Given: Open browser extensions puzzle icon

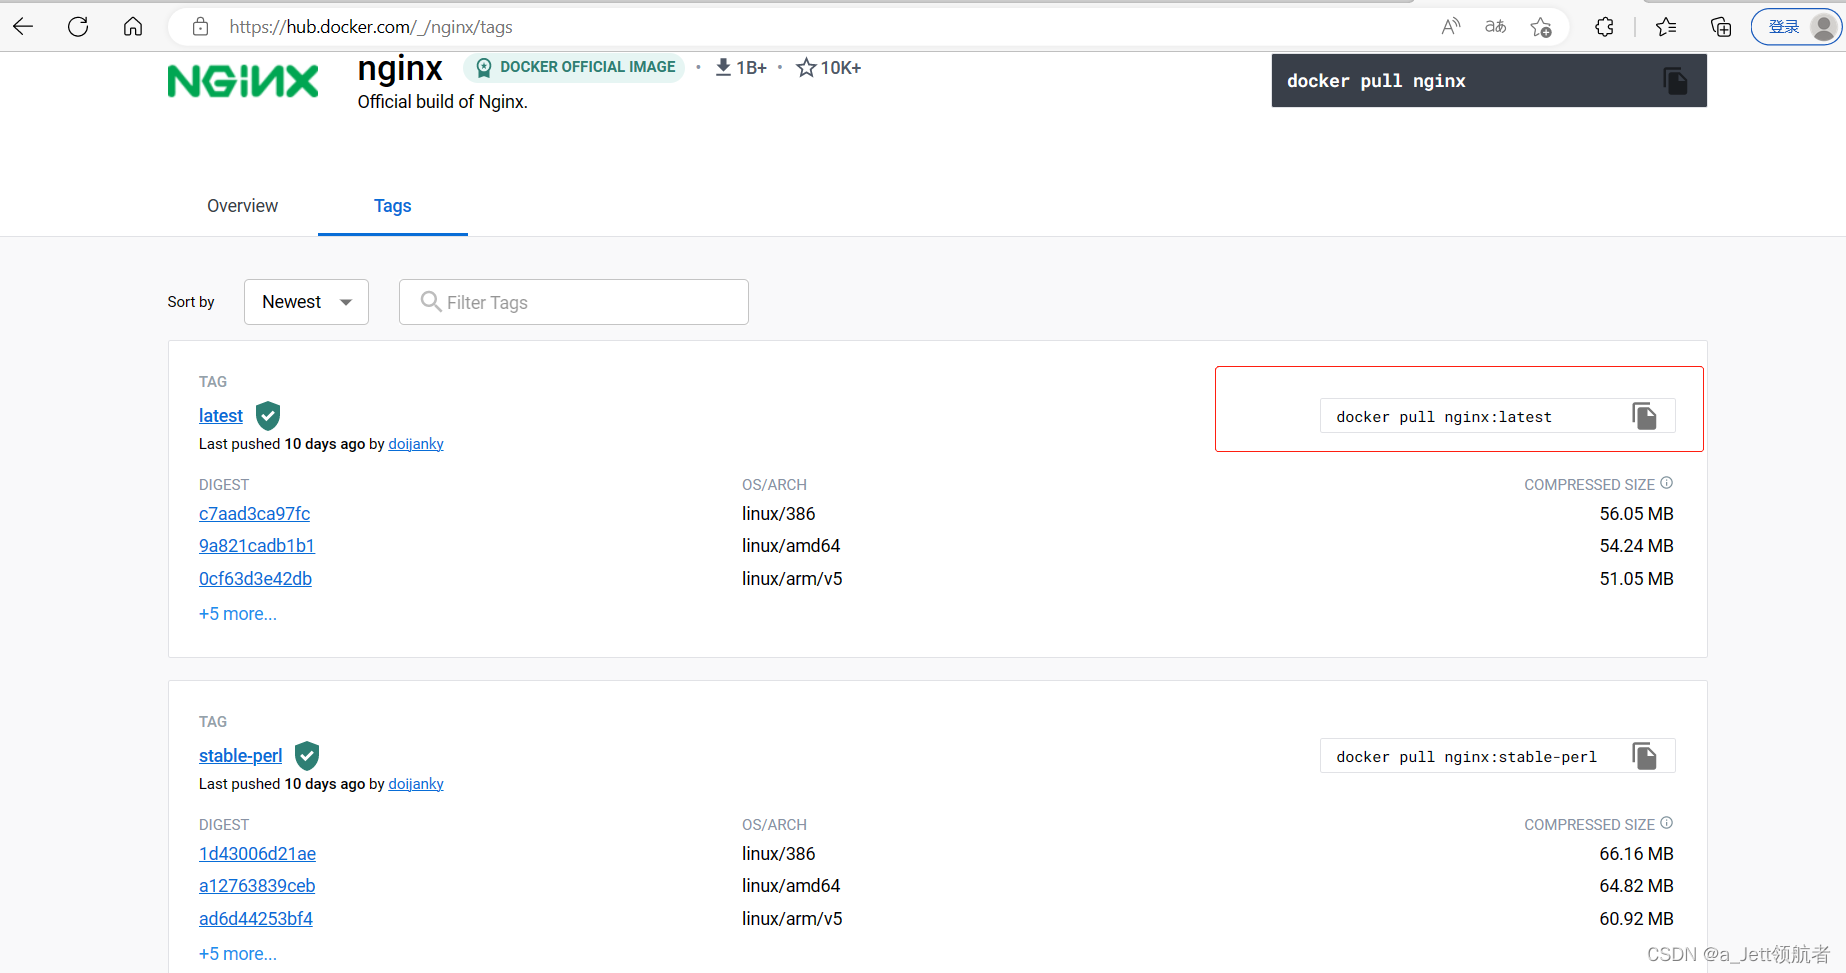Looking at the screenshot, I should point(1604,27).
